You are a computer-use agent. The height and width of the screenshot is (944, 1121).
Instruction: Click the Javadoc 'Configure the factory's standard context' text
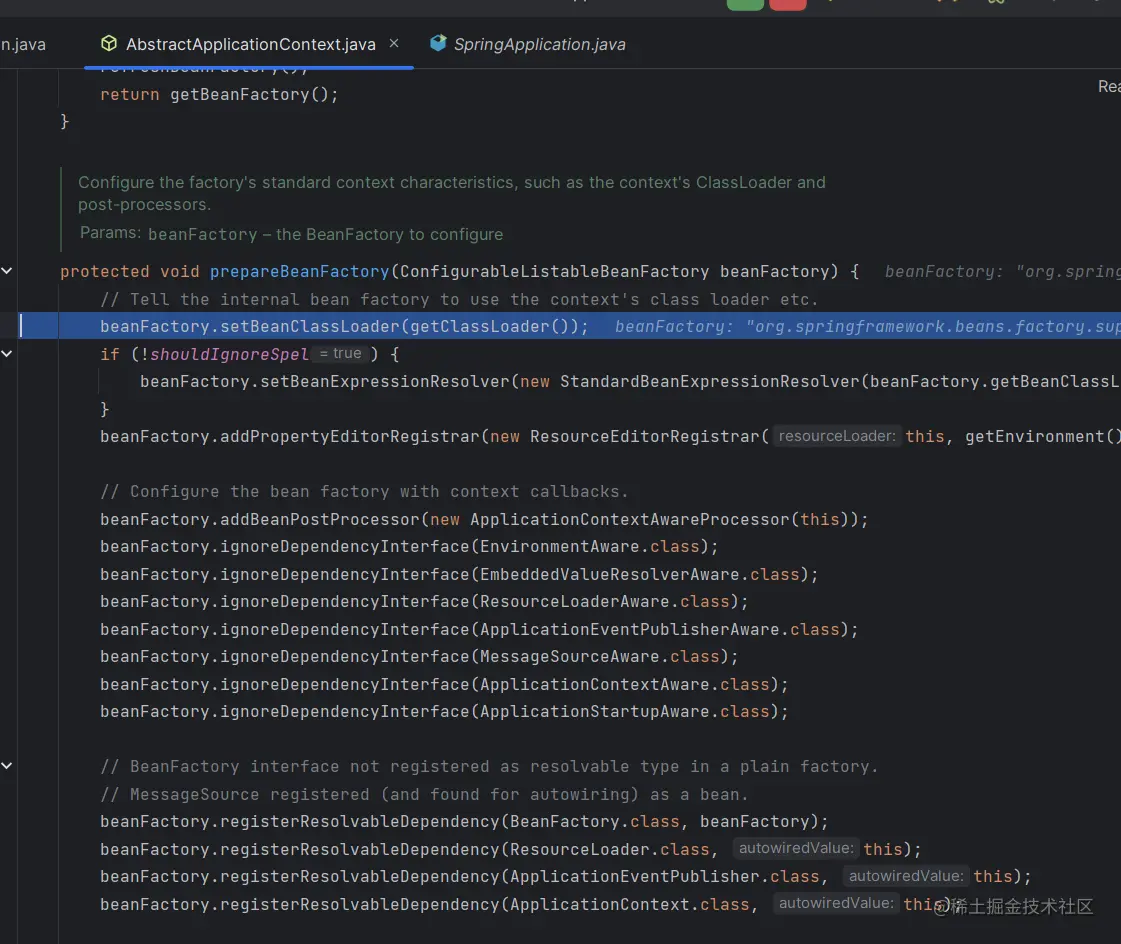coord(452,193)
